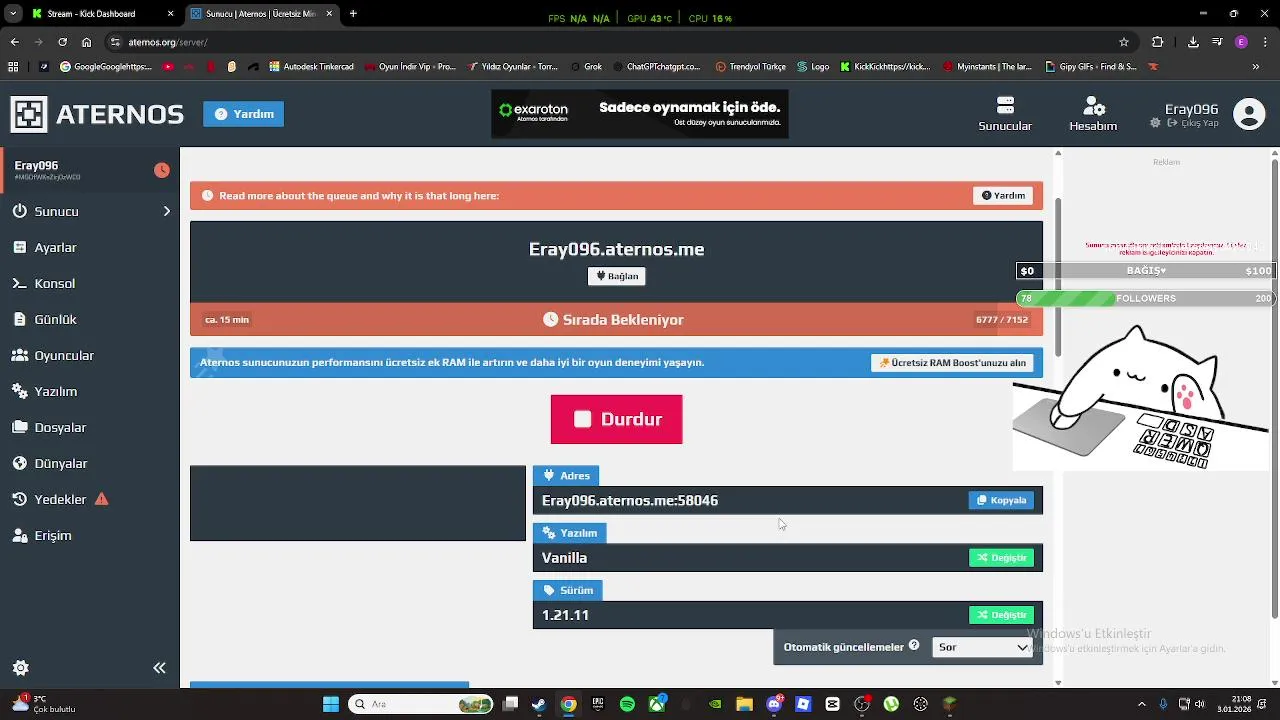Open Spotify from taskbar
Image resolution: width=1280 pixels, height=720 pixels.
click(627, 704)
